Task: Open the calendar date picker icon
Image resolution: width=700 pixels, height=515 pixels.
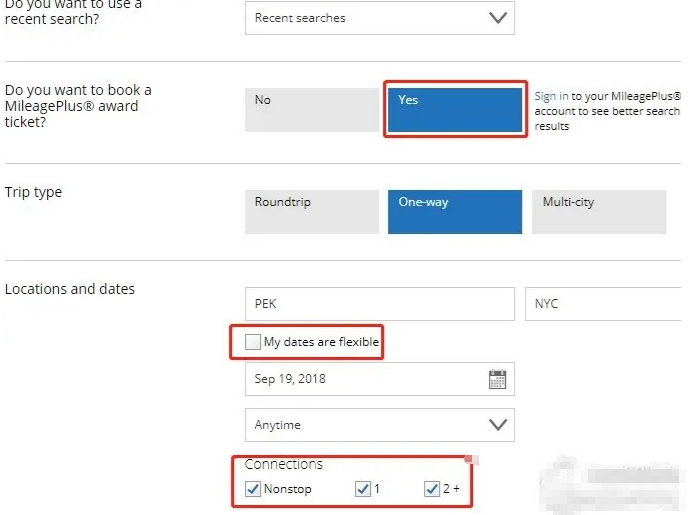Action: 497,379
